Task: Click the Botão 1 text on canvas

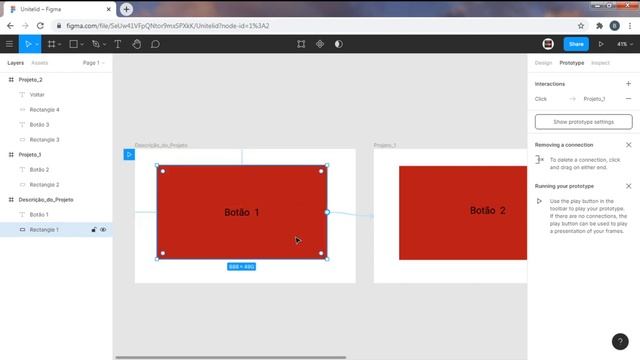Action: pos(242,212)
